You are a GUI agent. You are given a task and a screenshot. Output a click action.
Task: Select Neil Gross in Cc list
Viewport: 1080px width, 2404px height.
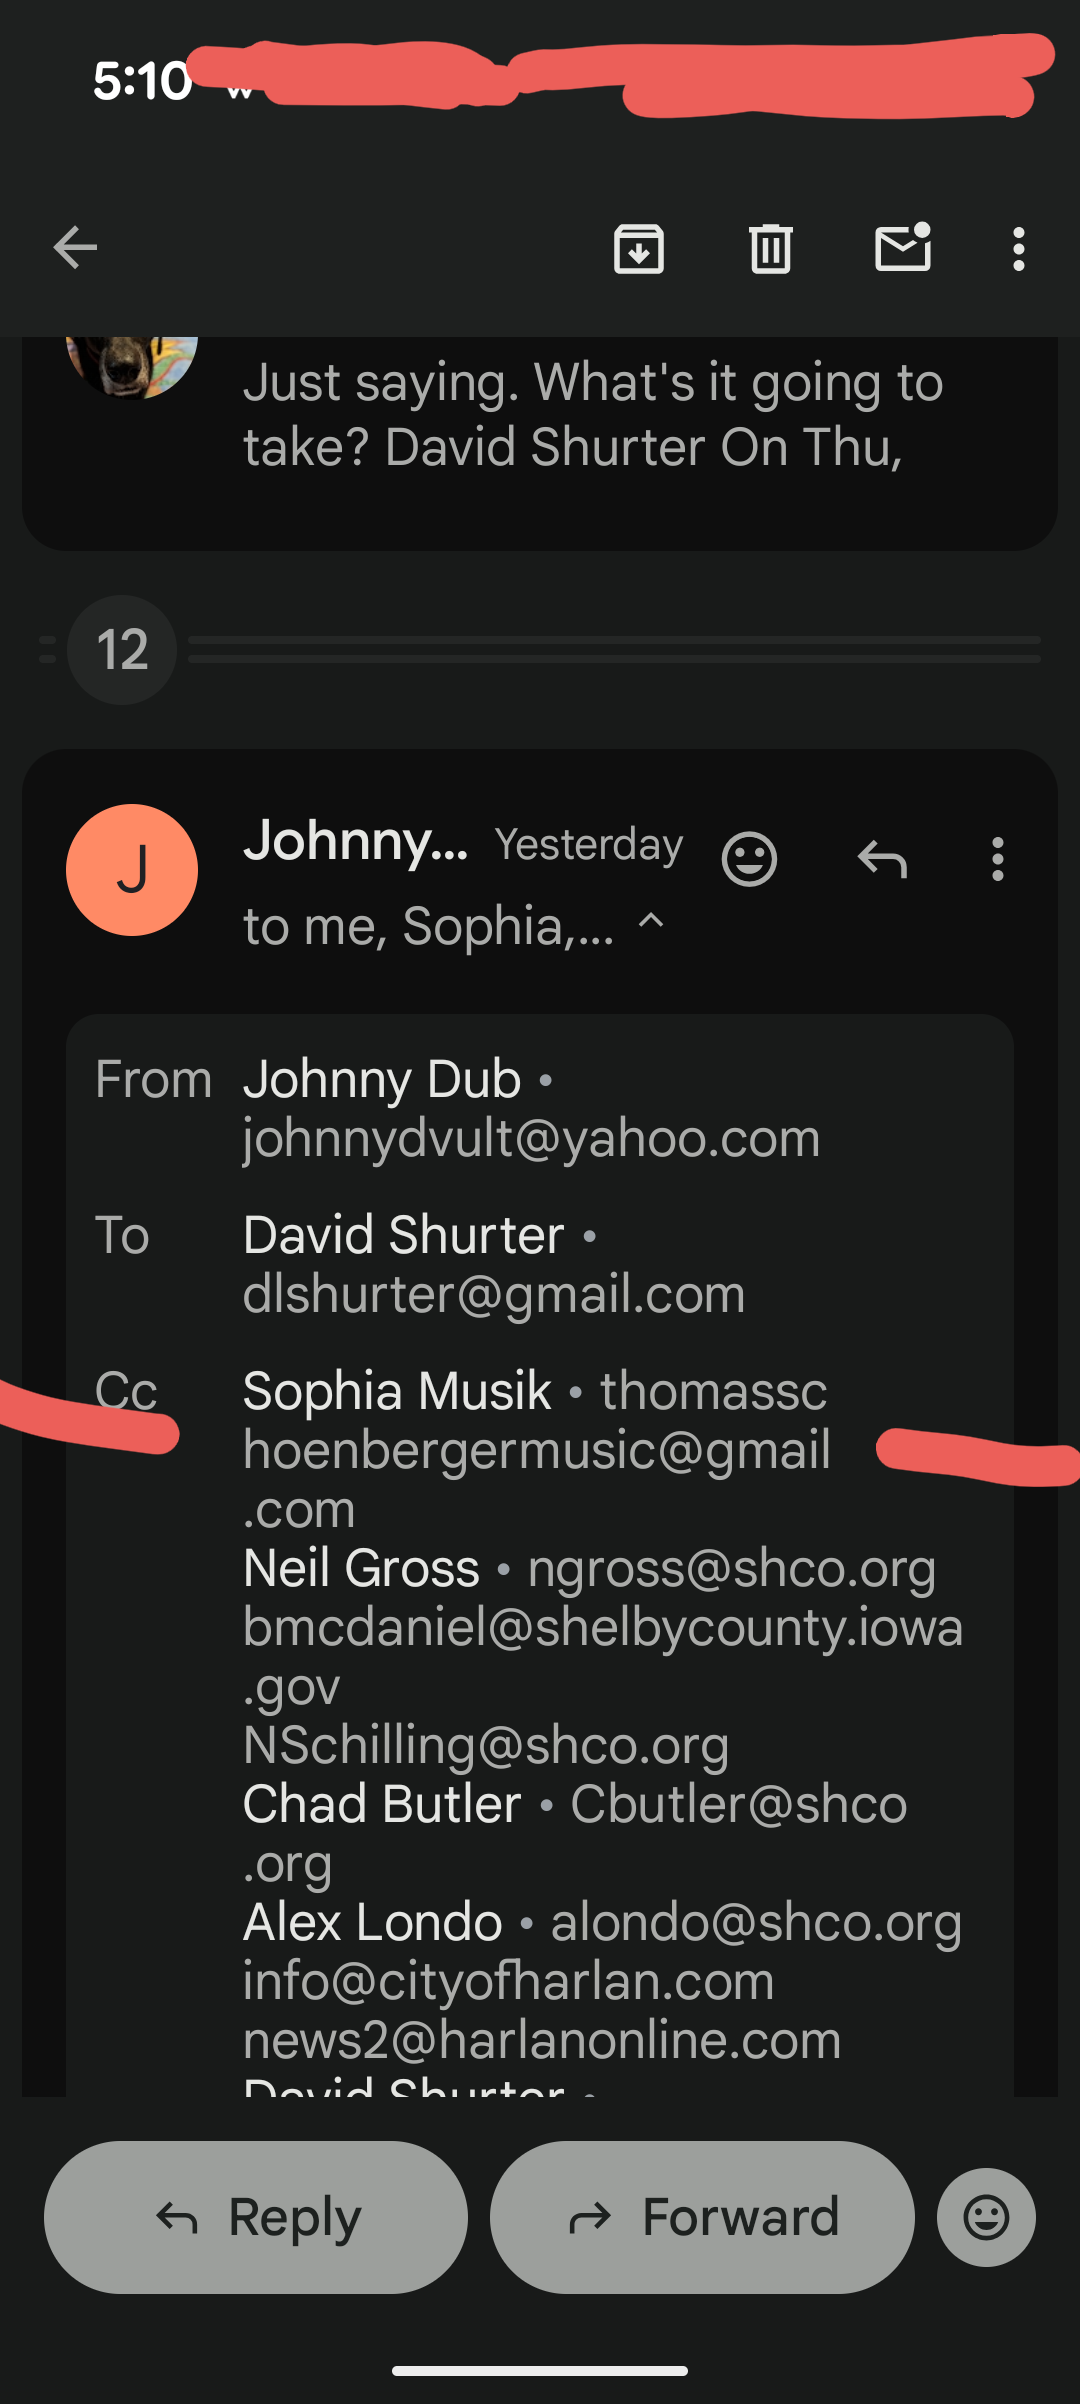tap(361, 1568)
